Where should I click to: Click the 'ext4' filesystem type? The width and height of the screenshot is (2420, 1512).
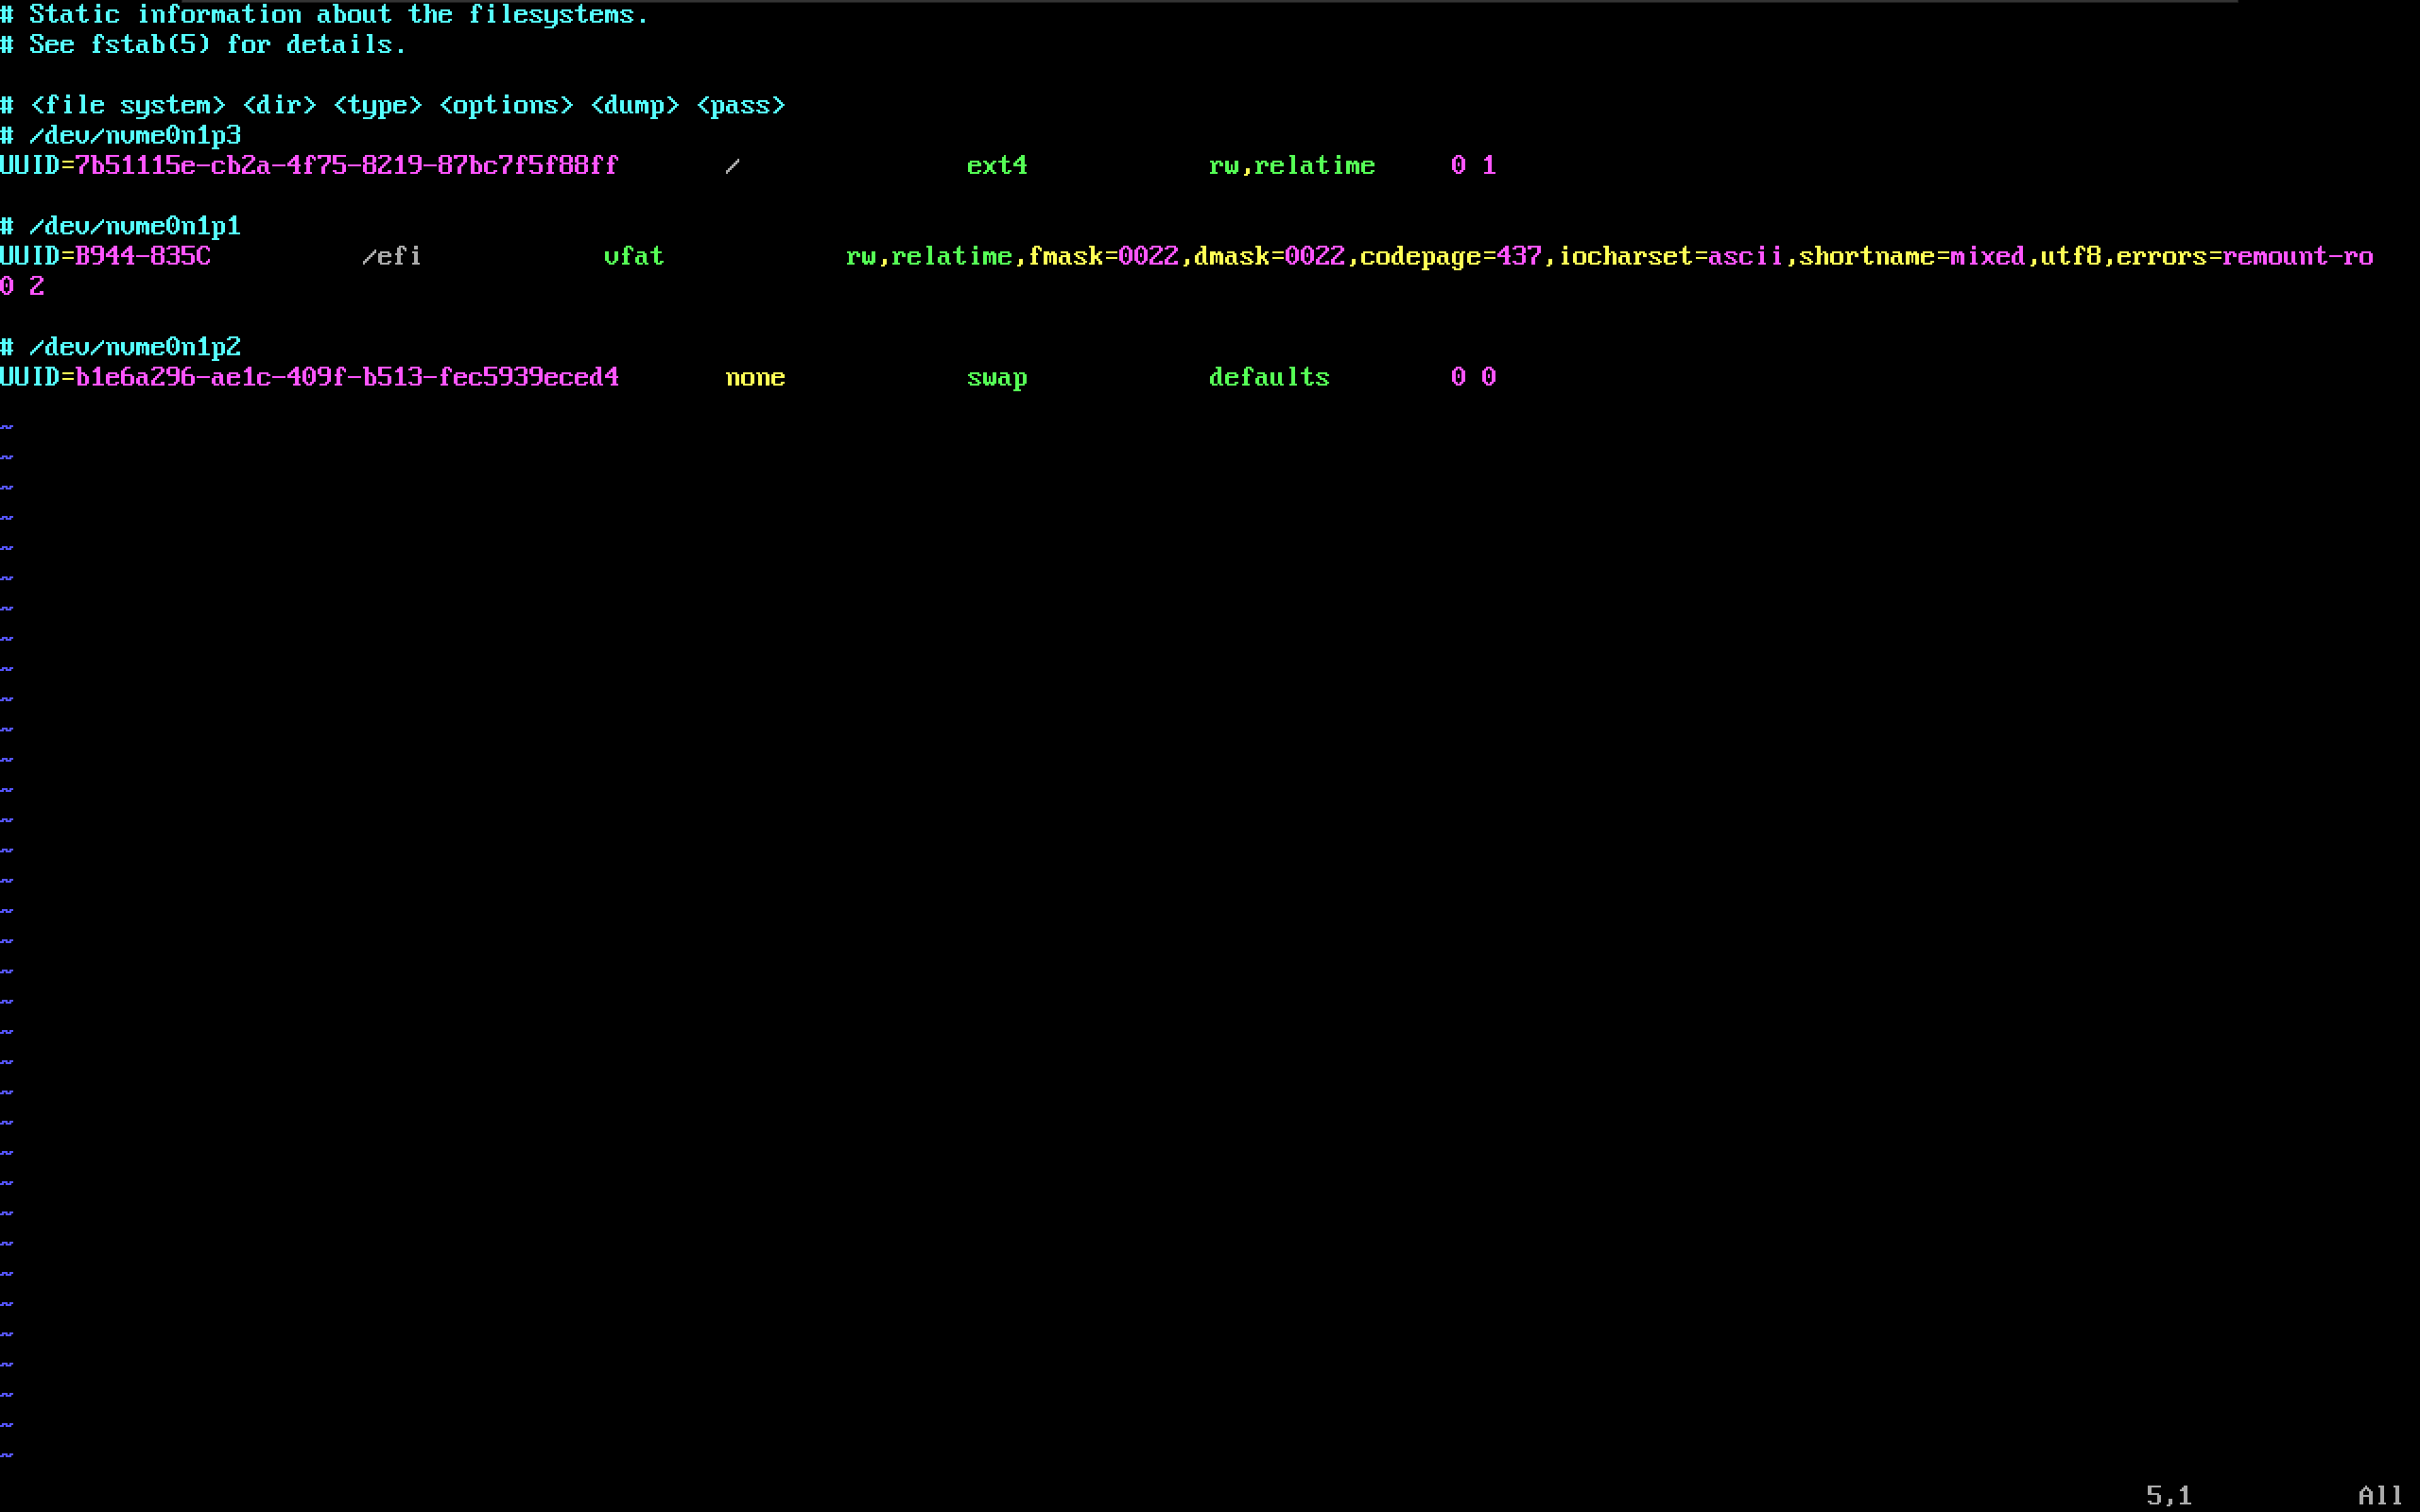point(996,166)
